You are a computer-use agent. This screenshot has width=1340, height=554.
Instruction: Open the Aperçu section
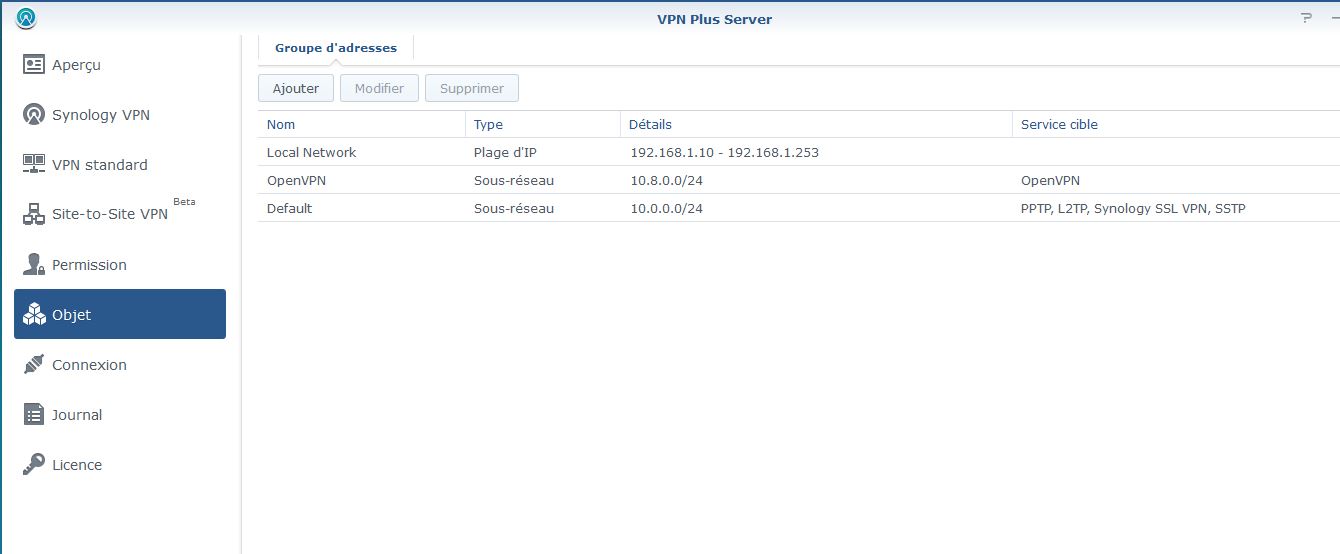120,64
